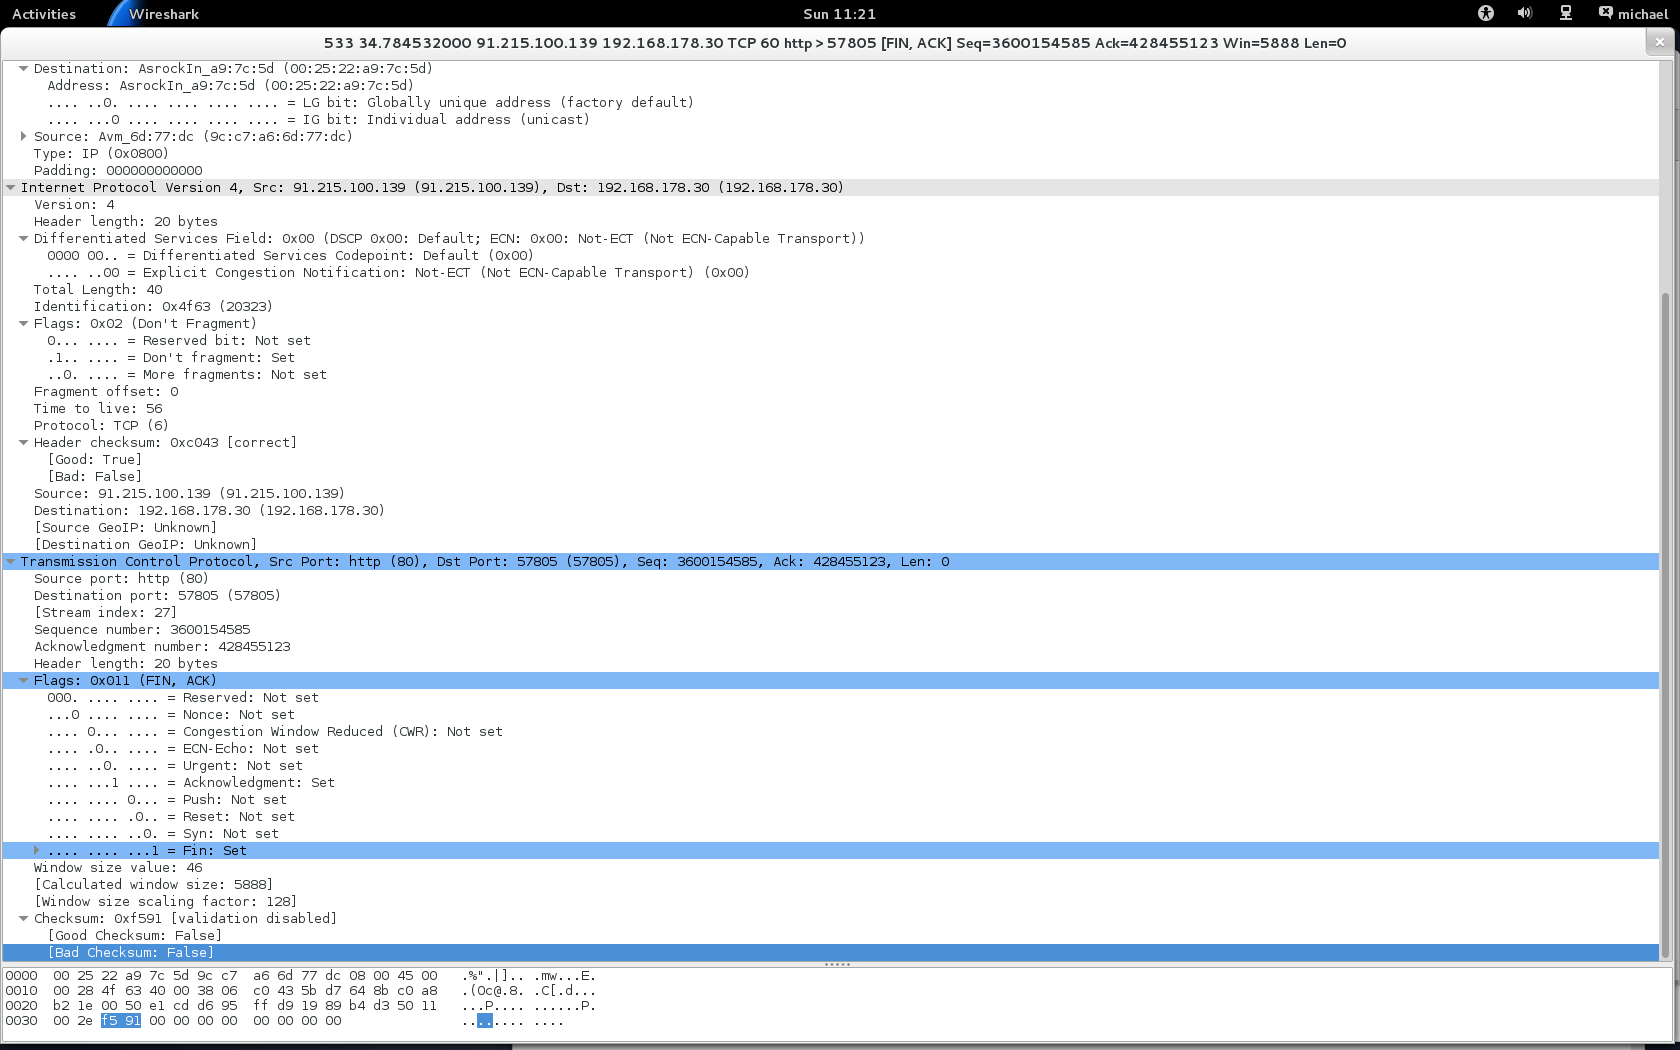
Task: Select the Fragment offset: 0 row
Action: pyautogui.click(x=831, y=392)
